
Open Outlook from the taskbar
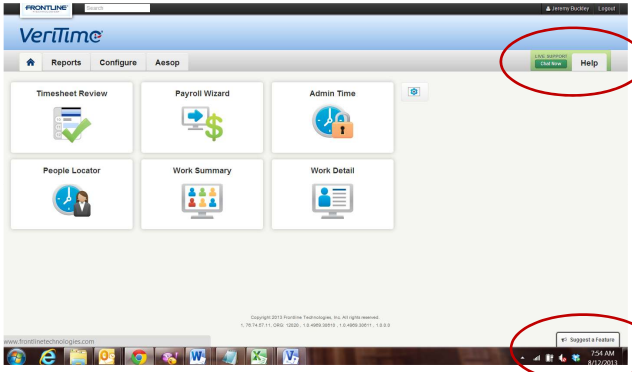[x=107, y=357]
